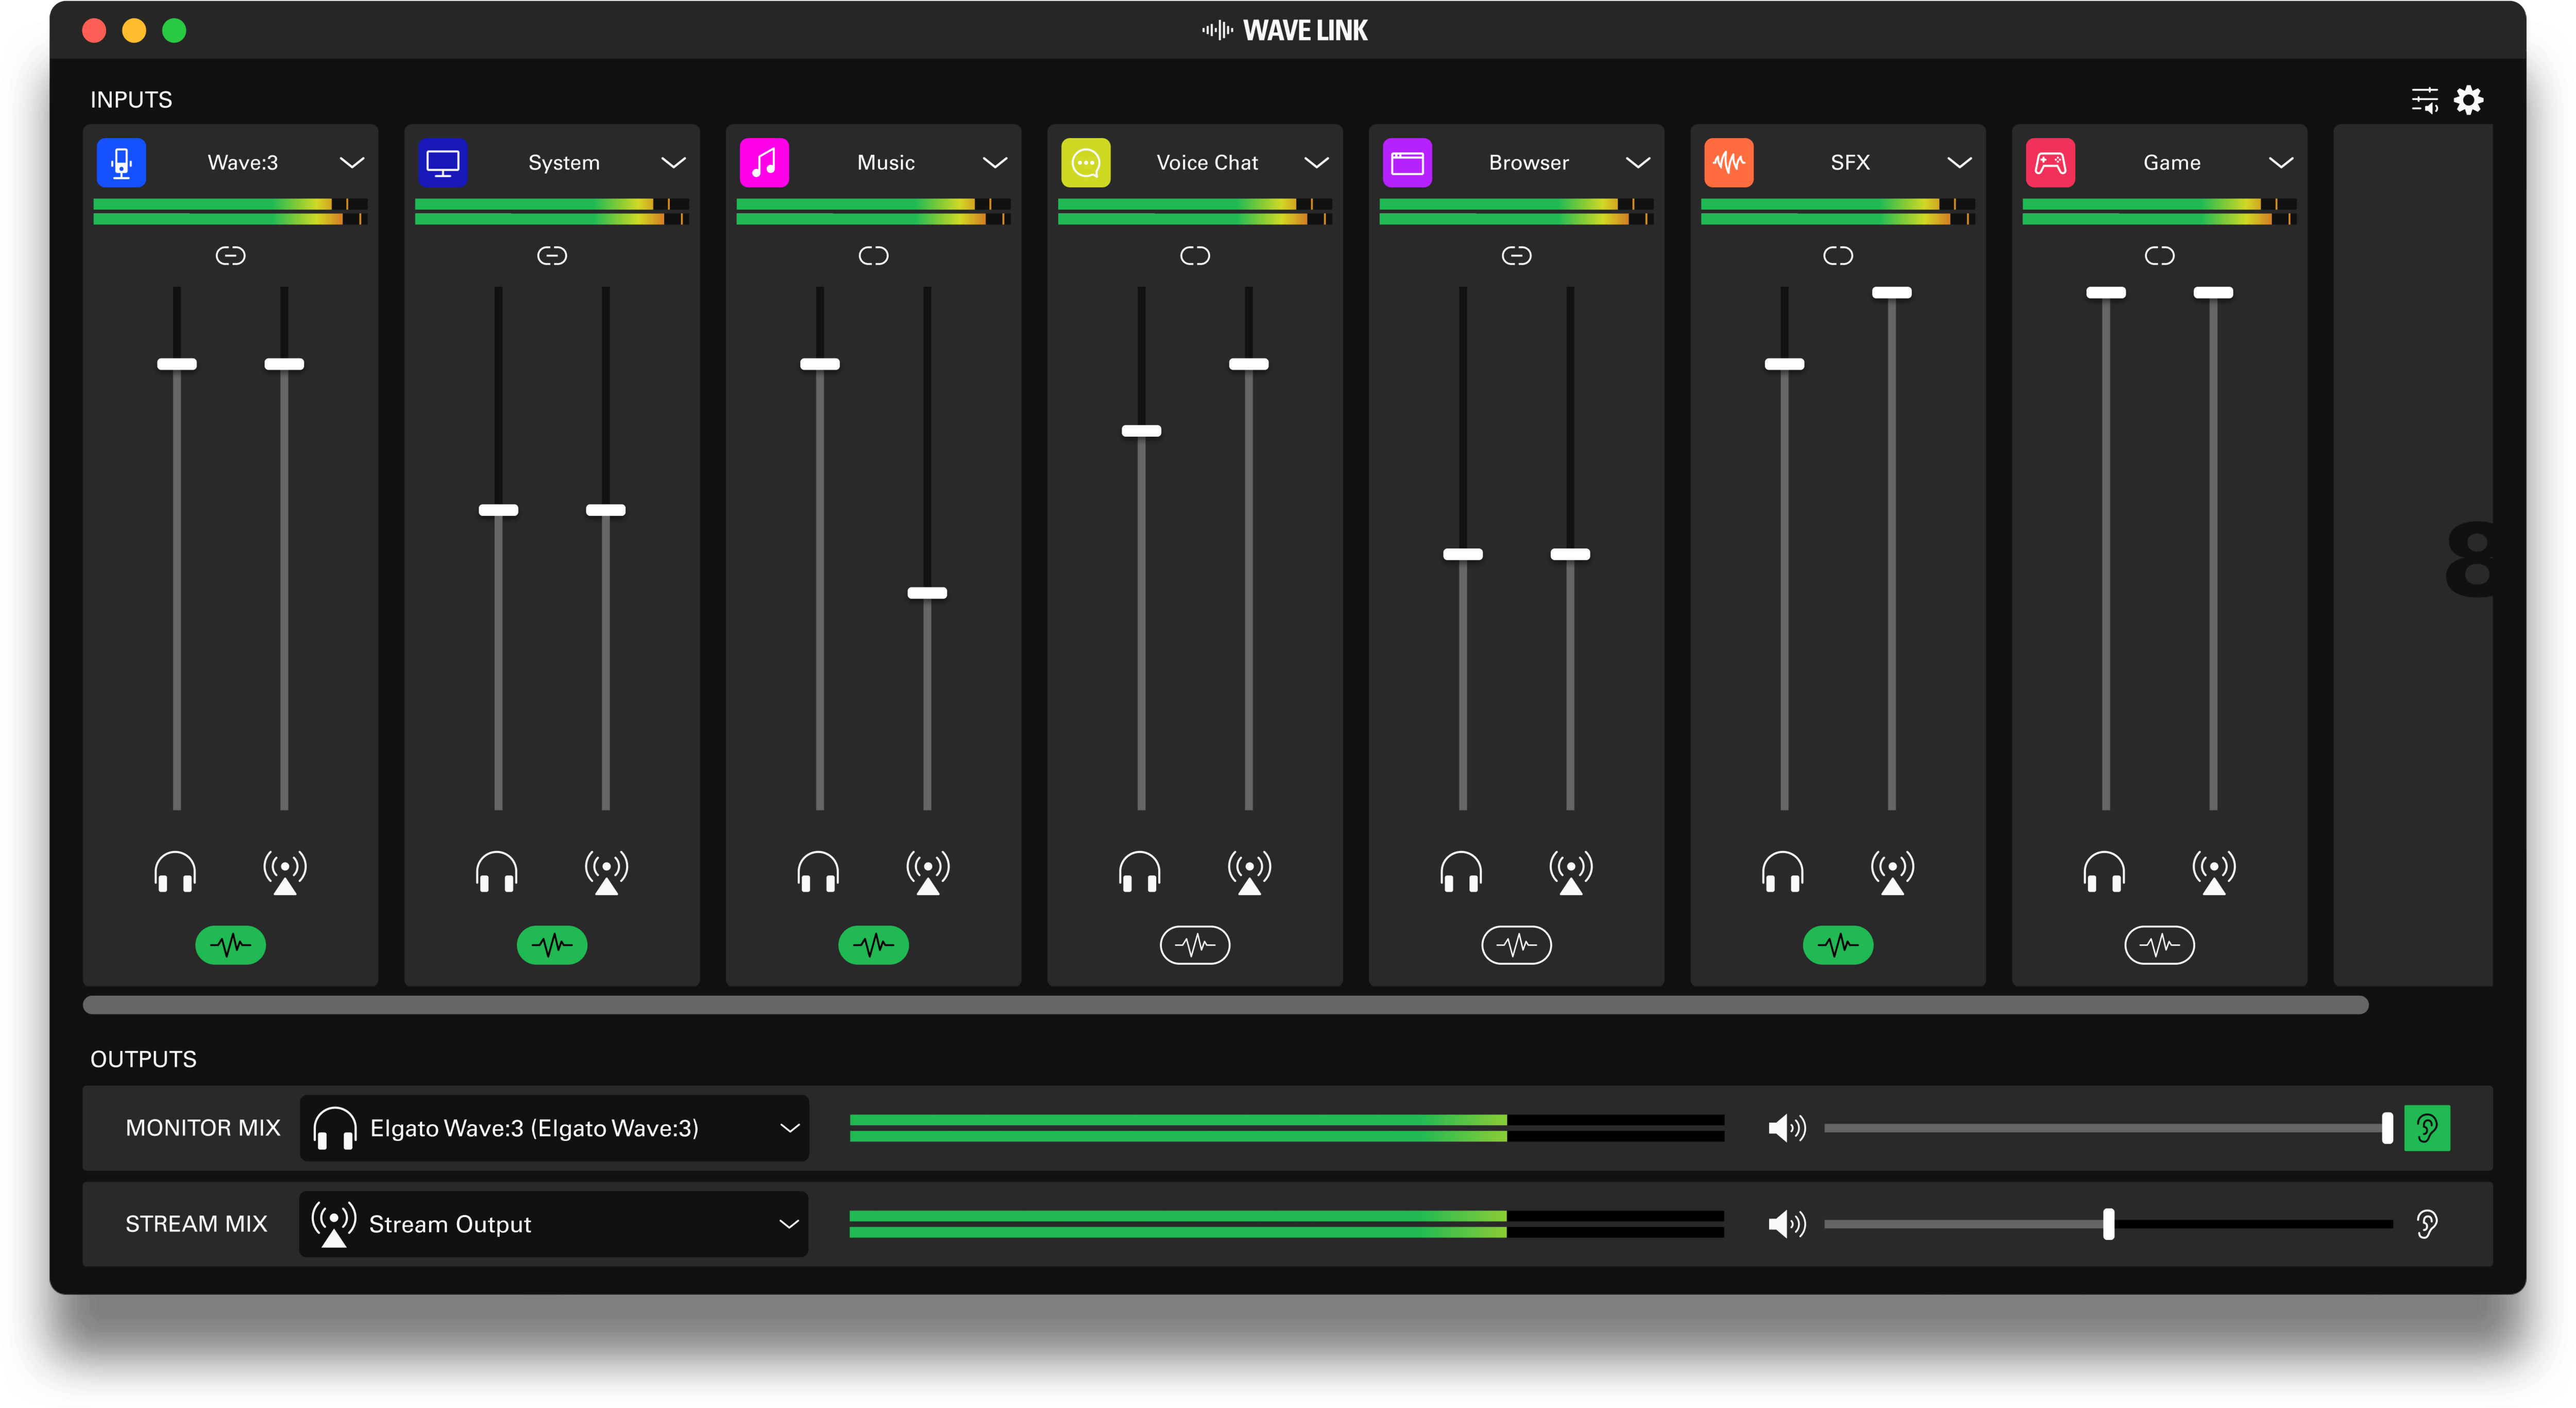Screen dimensions: 2576x1408
Task: Mute Game headphones monitor output
Action: (2104, 871)
